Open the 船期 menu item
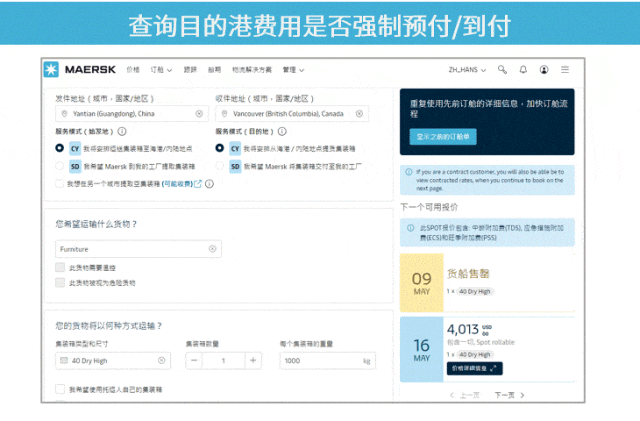Image resolution: width=640 pixels, height=421 pixels. coord(215,70)
